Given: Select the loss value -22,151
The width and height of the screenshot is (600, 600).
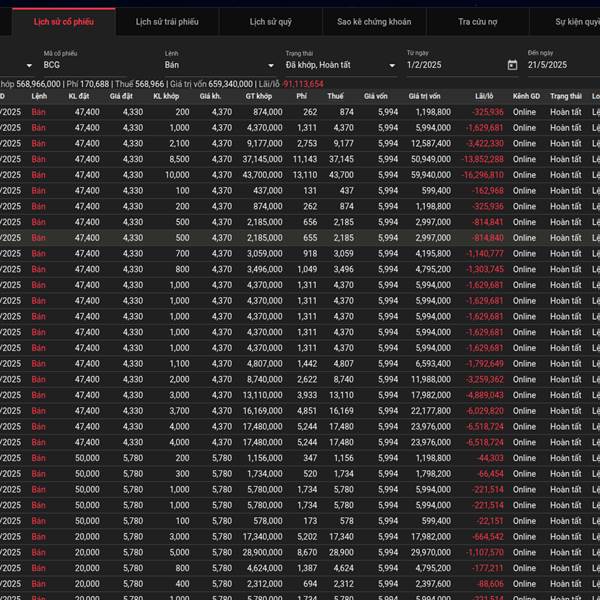Looking at the screenshot, I should coord(490,521).
